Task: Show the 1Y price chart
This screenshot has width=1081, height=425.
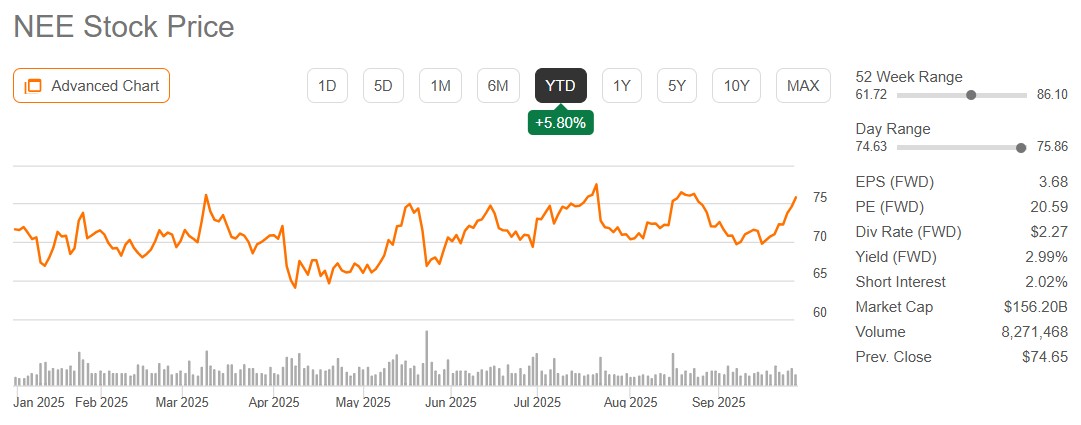Action: coord(622,86)
